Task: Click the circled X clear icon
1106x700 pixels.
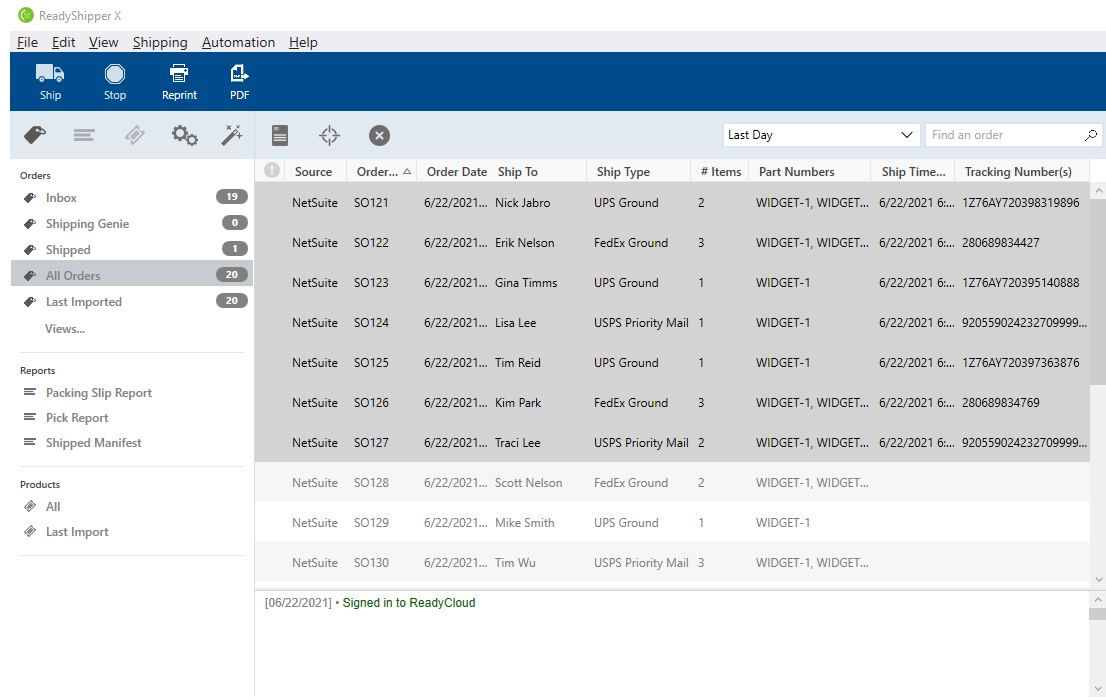Action: [379, 135]
